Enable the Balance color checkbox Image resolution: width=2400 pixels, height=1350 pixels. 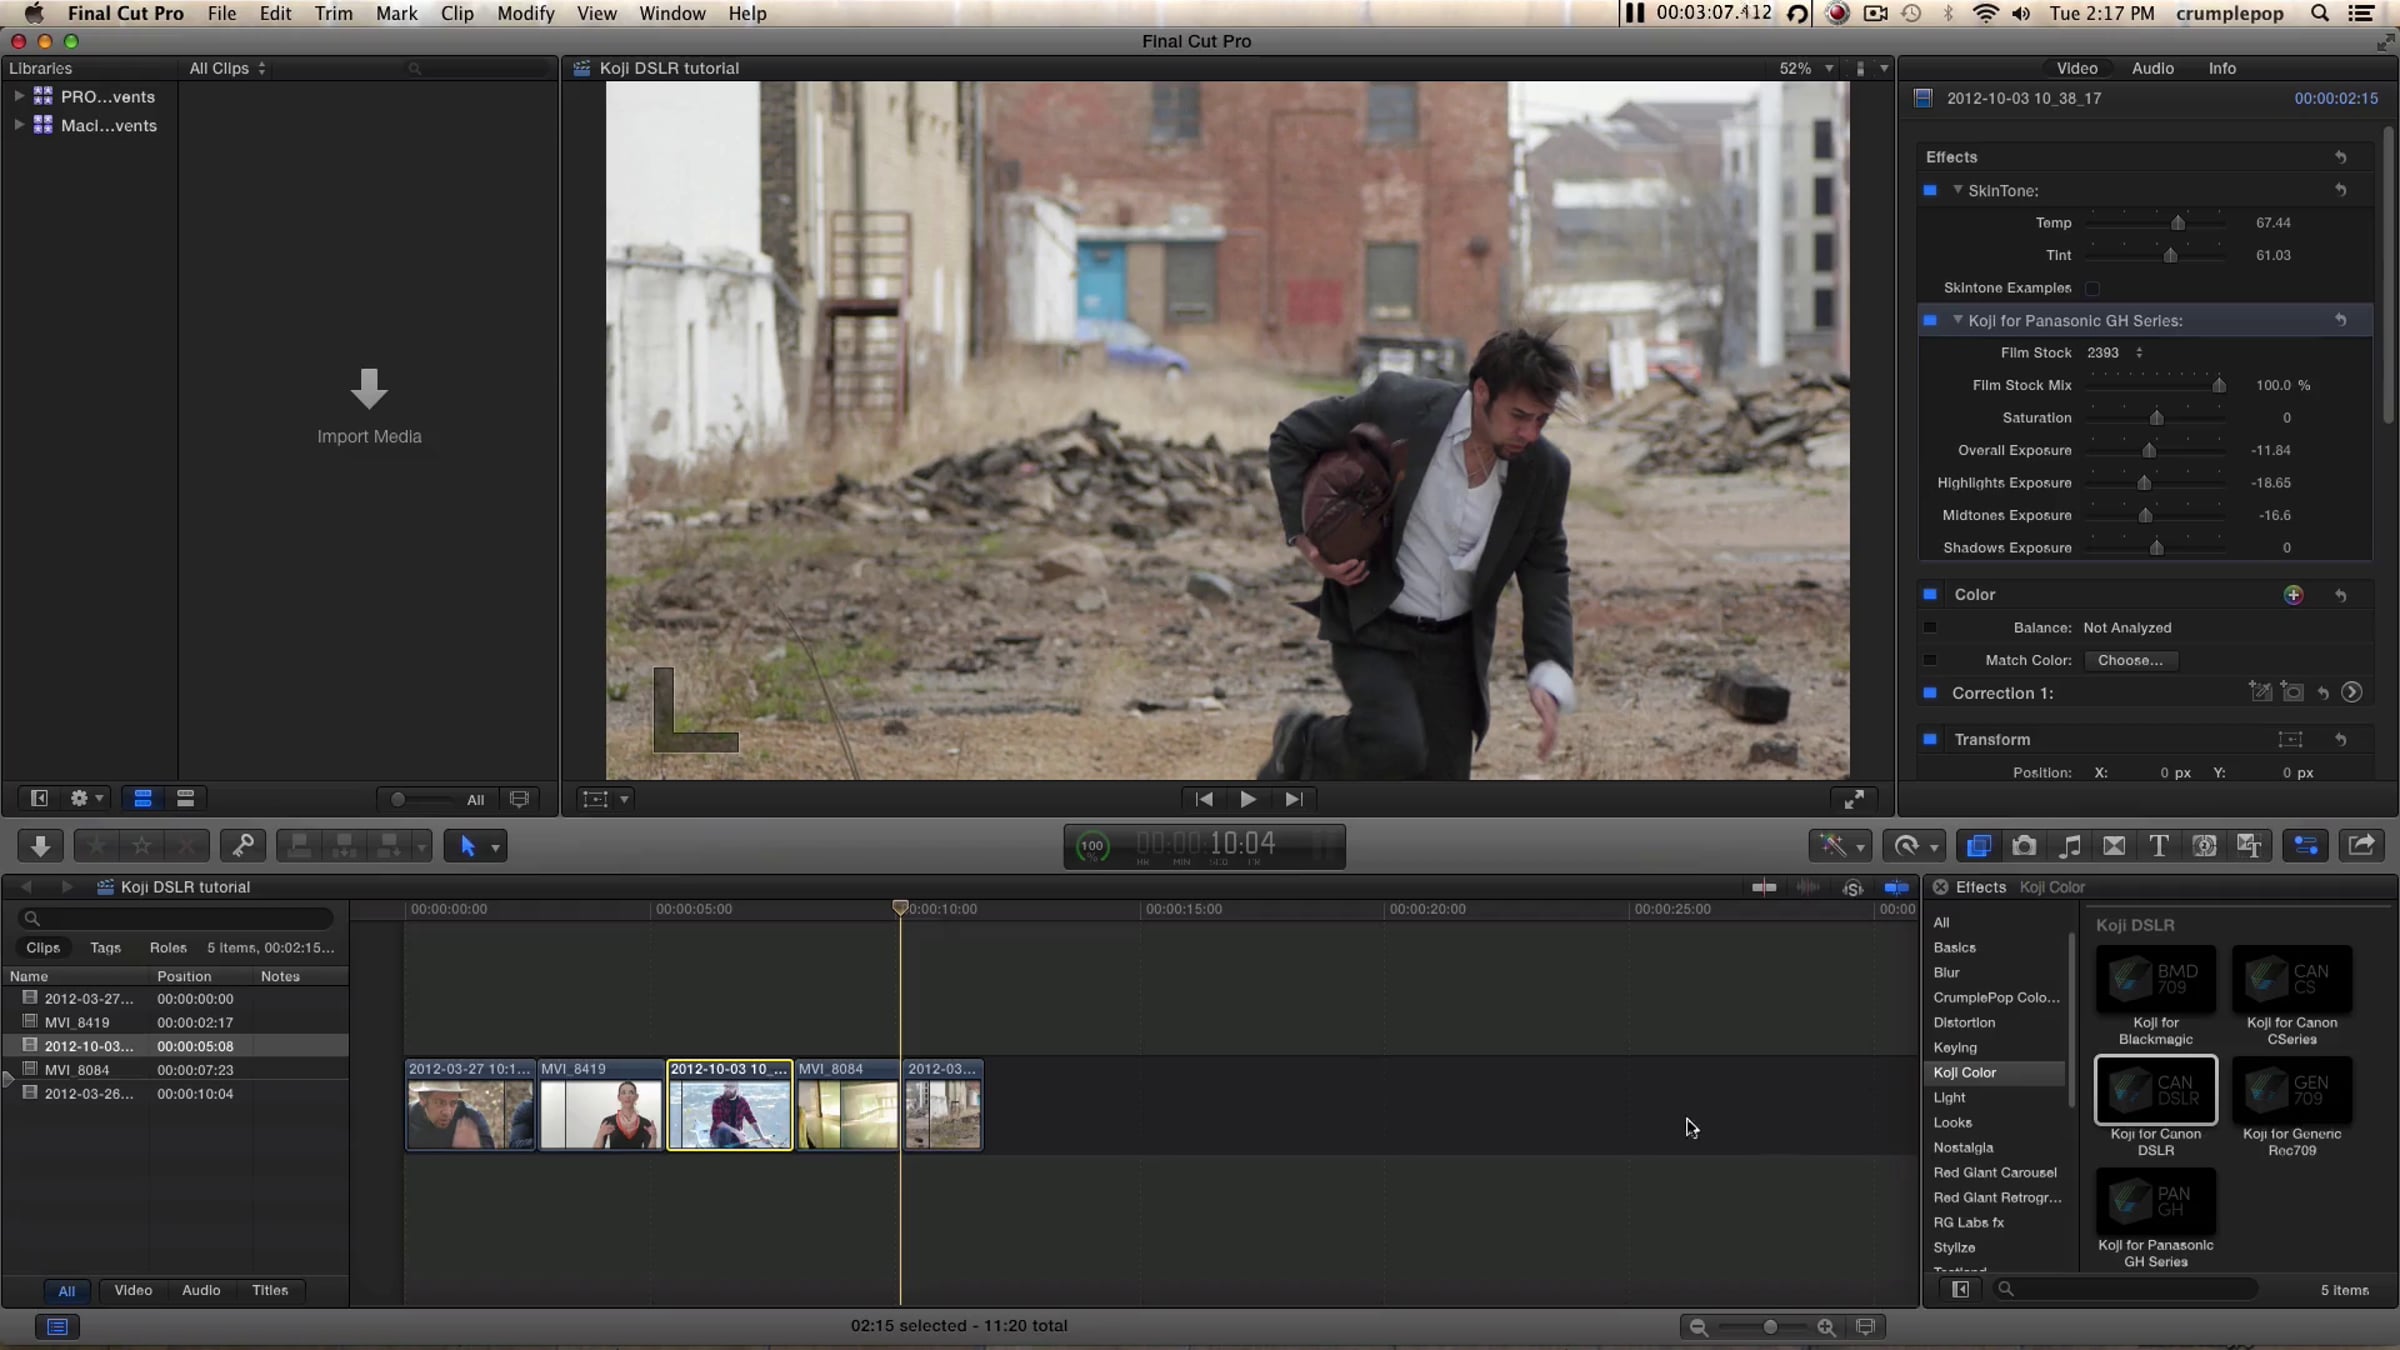click(1930, 628)
